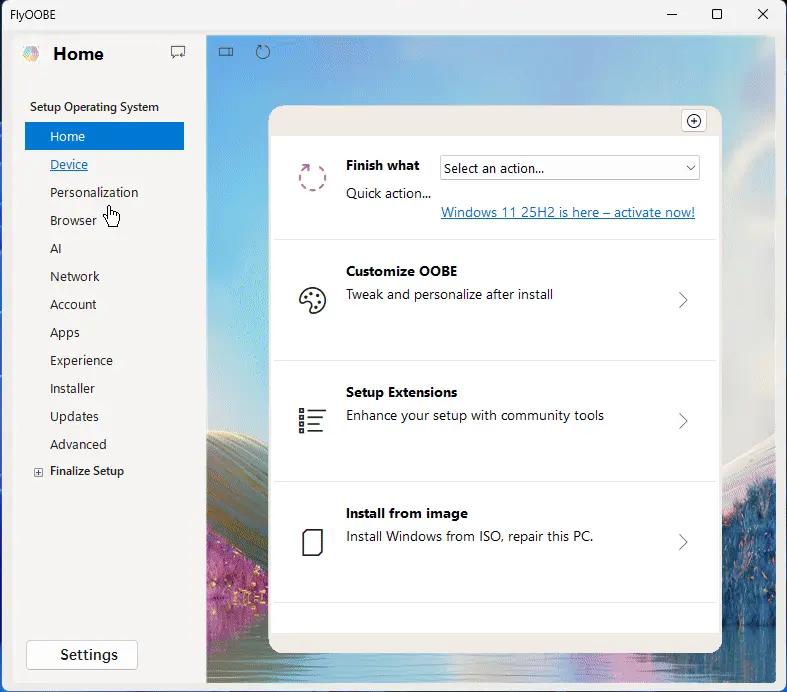This screenshot has width=787, height=692.
Task: Open the Network section in sidebar
Action: (75, 276)
